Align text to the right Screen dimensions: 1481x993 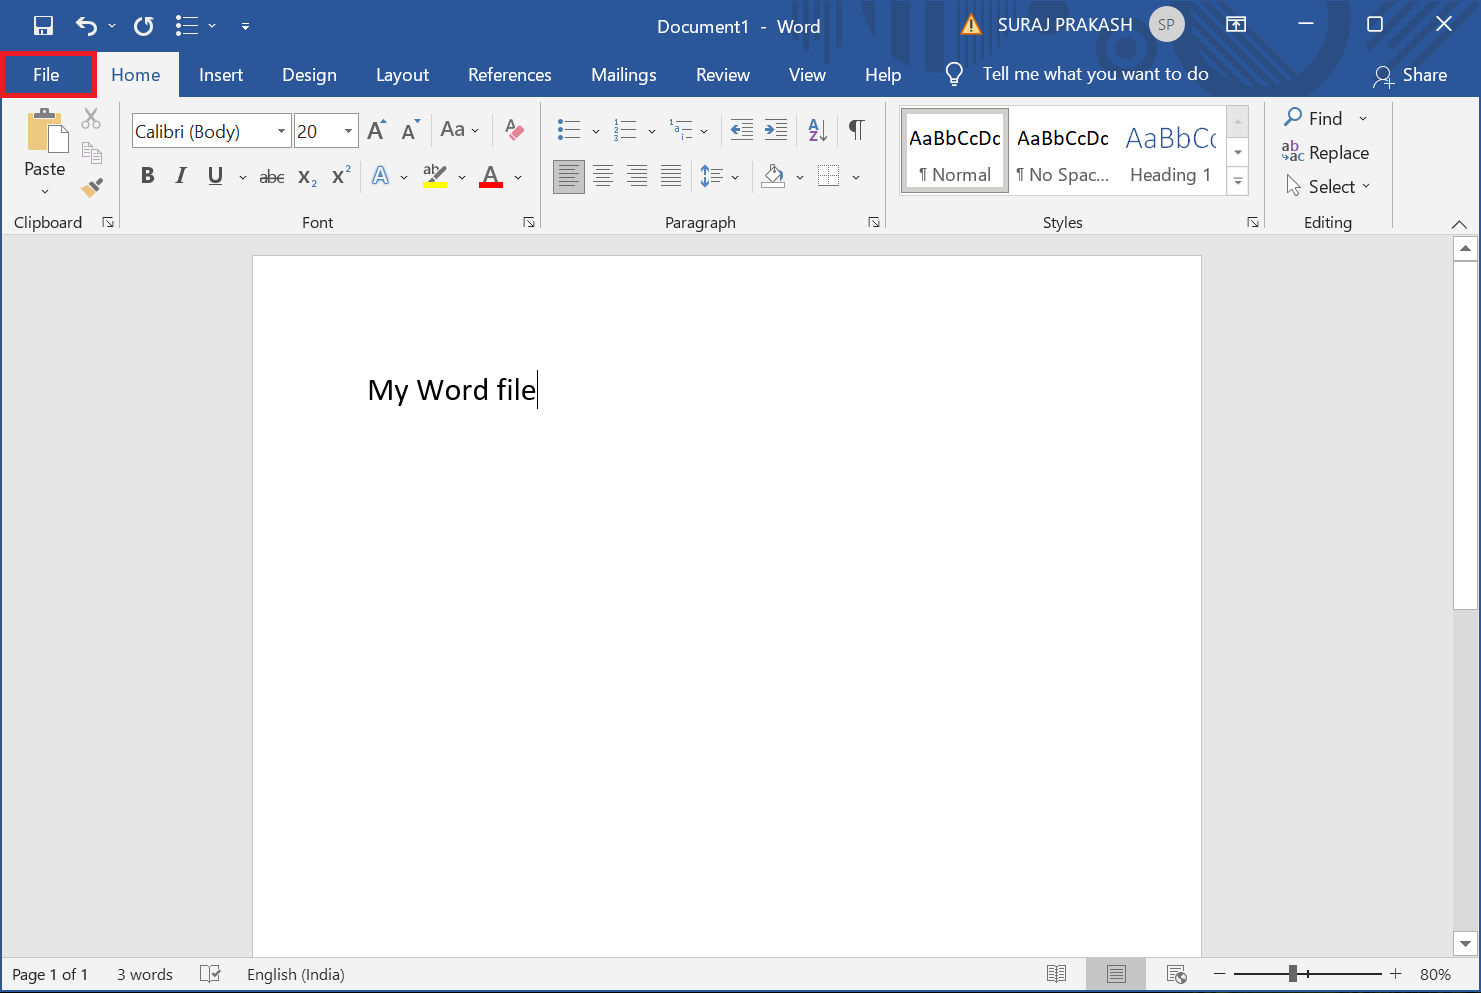pos(637,177)
